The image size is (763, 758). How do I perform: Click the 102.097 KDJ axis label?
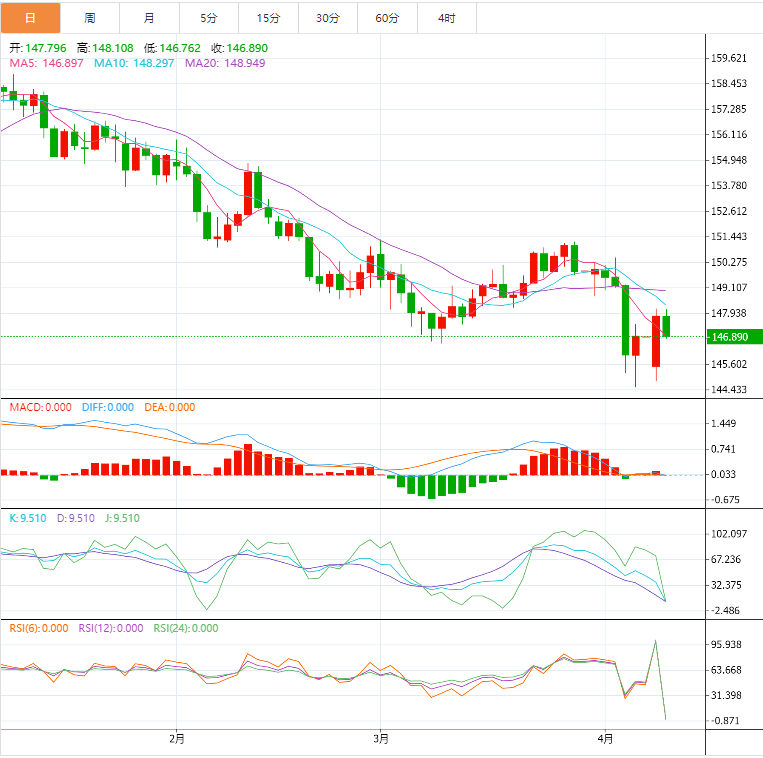[x=729, y=534]
